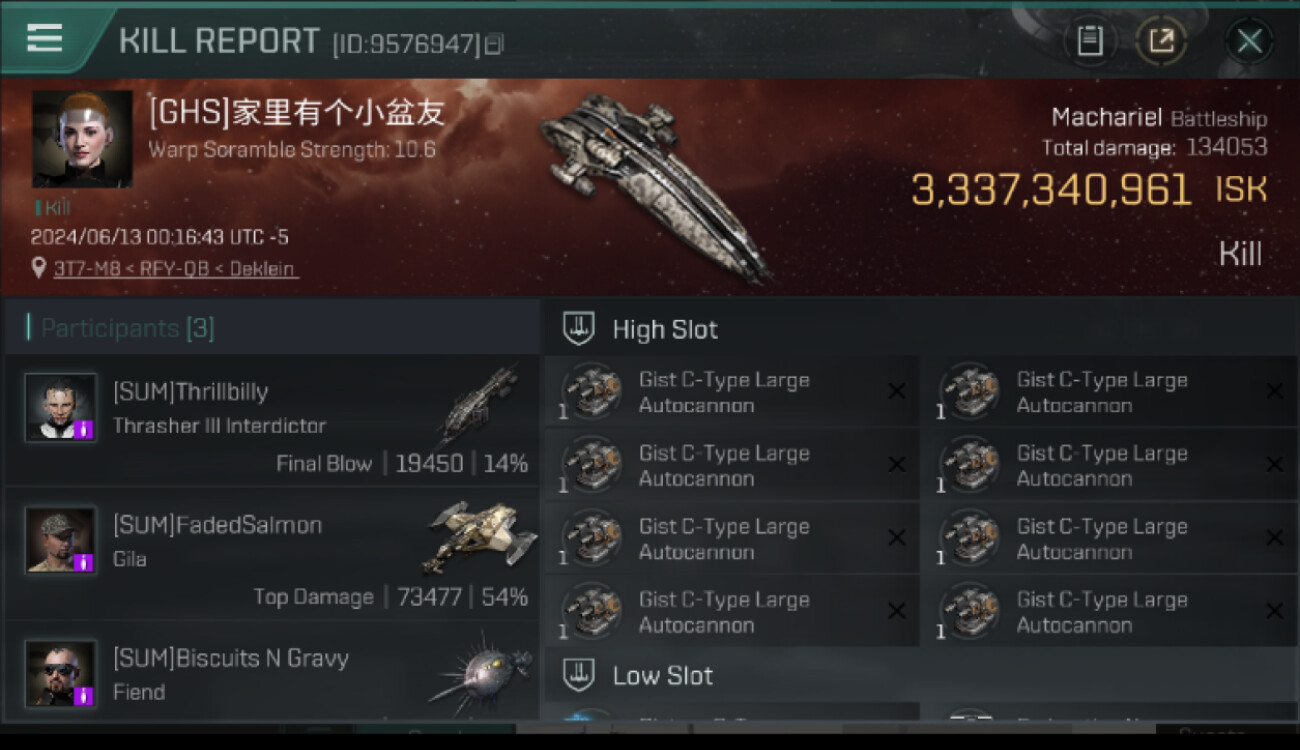Copy the kill report ID
The width and height of the screenshot is (1300, 750).
495,44
